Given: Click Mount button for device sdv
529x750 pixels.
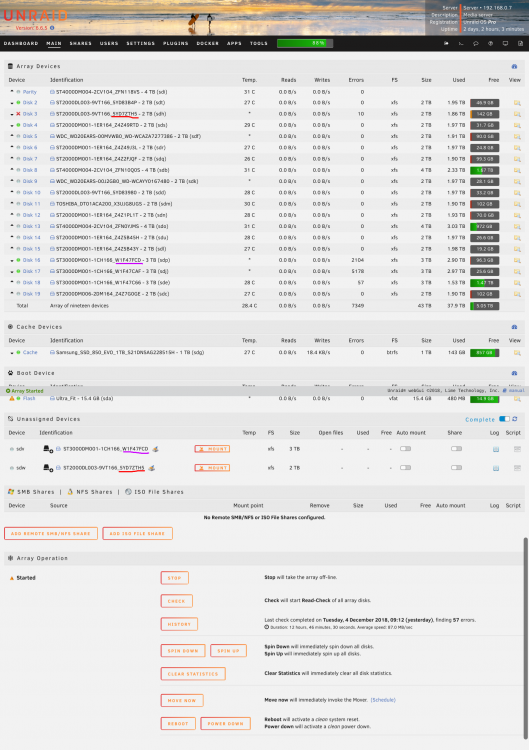Looking at the screenshot, I should (x=212, y=449).
